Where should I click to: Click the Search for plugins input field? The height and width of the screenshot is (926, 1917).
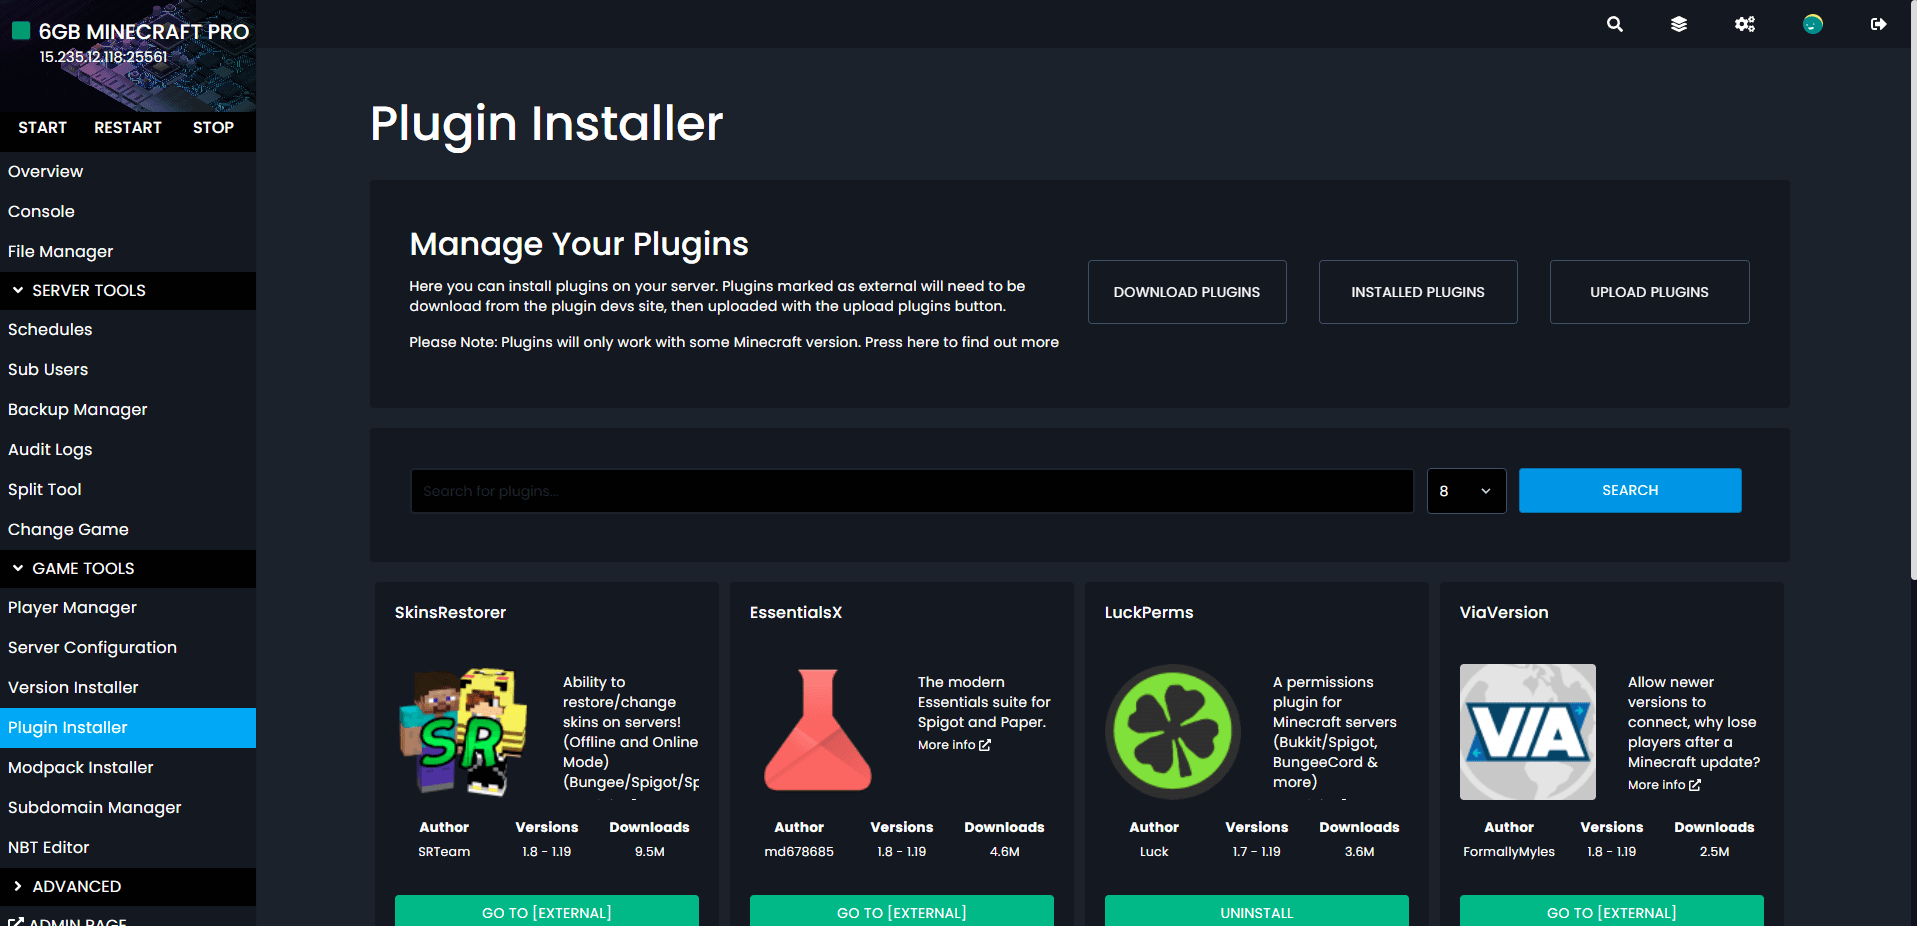point(912,491)
